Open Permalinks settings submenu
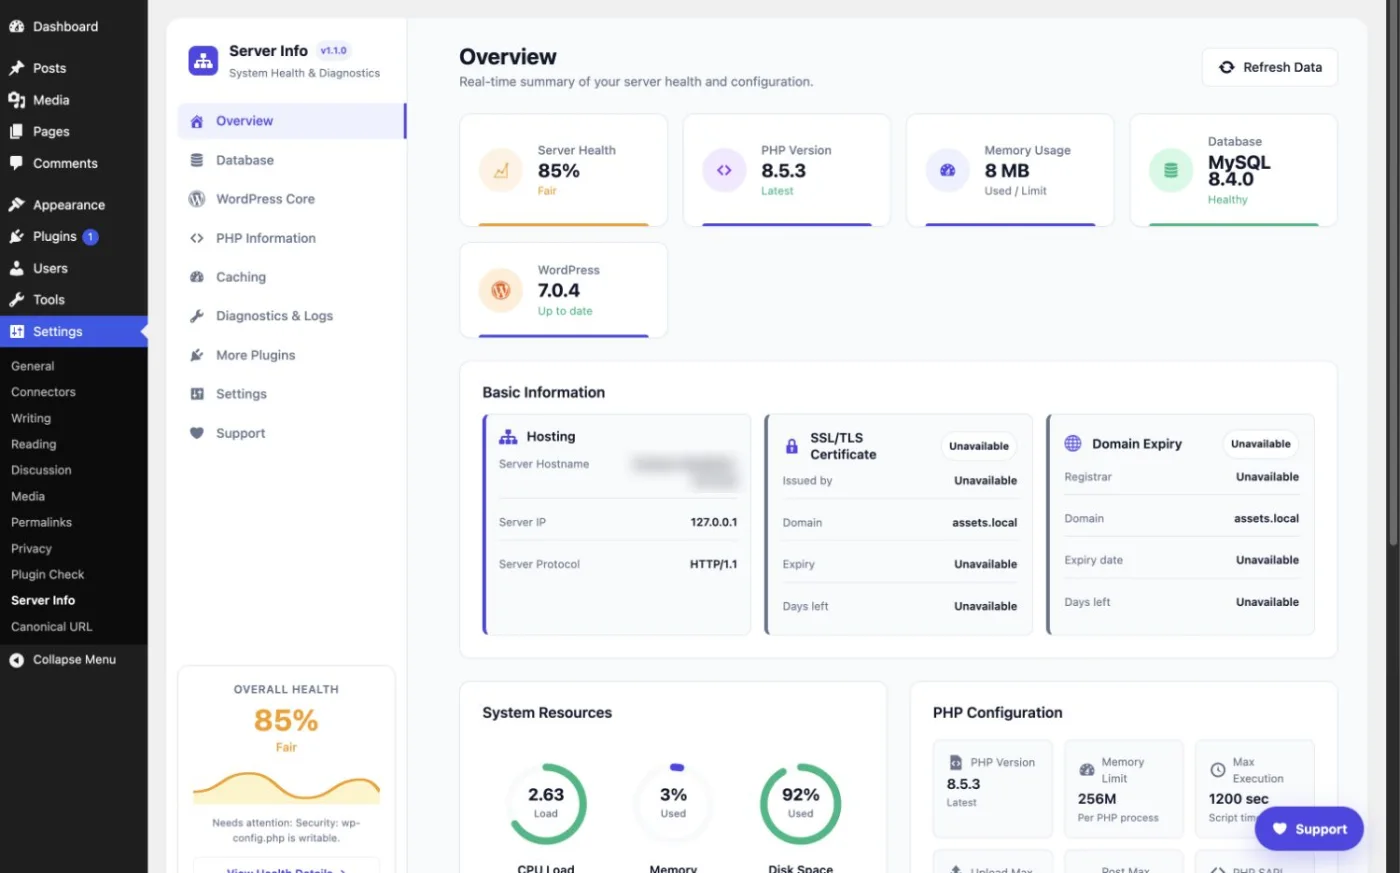This screenshot has width=1400, height=873. pos(41,522)
